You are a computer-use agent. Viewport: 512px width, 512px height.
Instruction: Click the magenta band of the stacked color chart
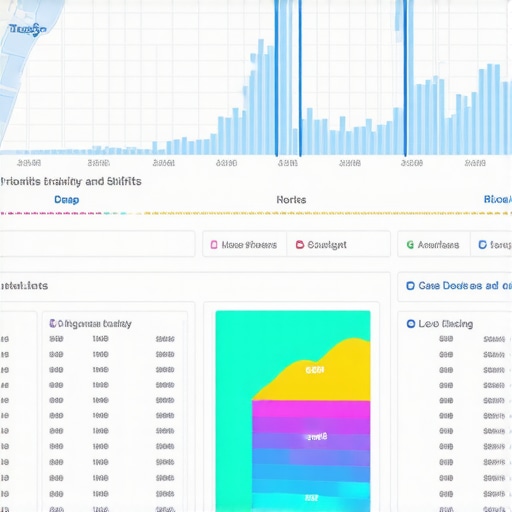click(311, 409)
